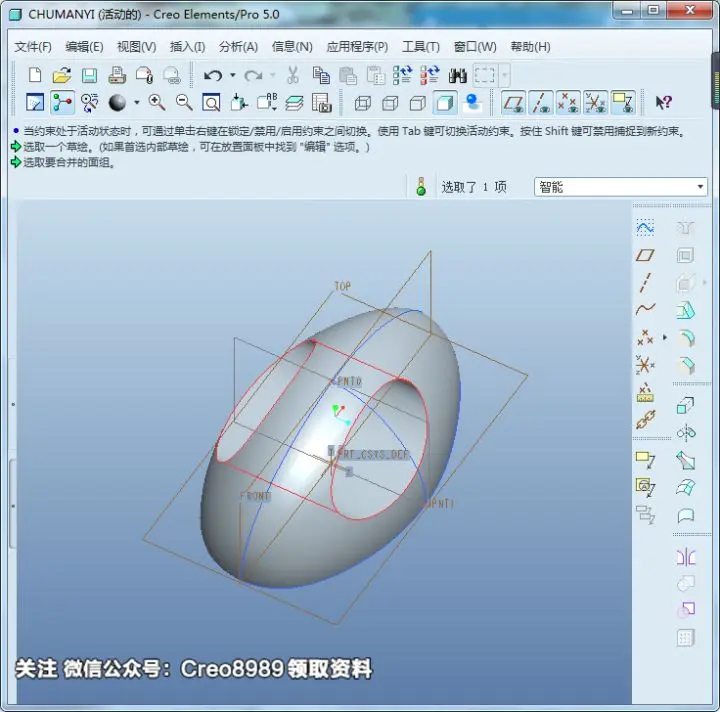The image size is (720, 712).
Task: Open the 分析(A) menu
Action: (x=238, y=47)
